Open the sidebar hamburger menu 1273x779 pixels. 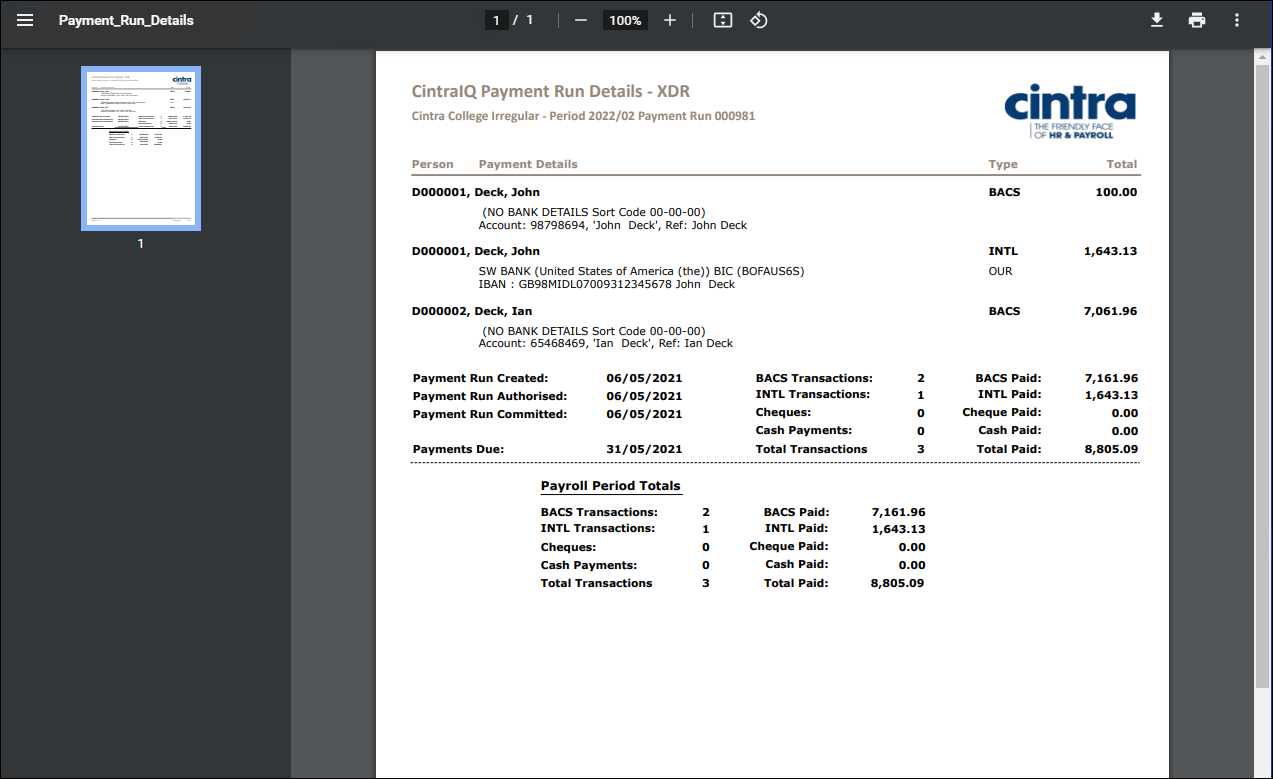[25, 20]
